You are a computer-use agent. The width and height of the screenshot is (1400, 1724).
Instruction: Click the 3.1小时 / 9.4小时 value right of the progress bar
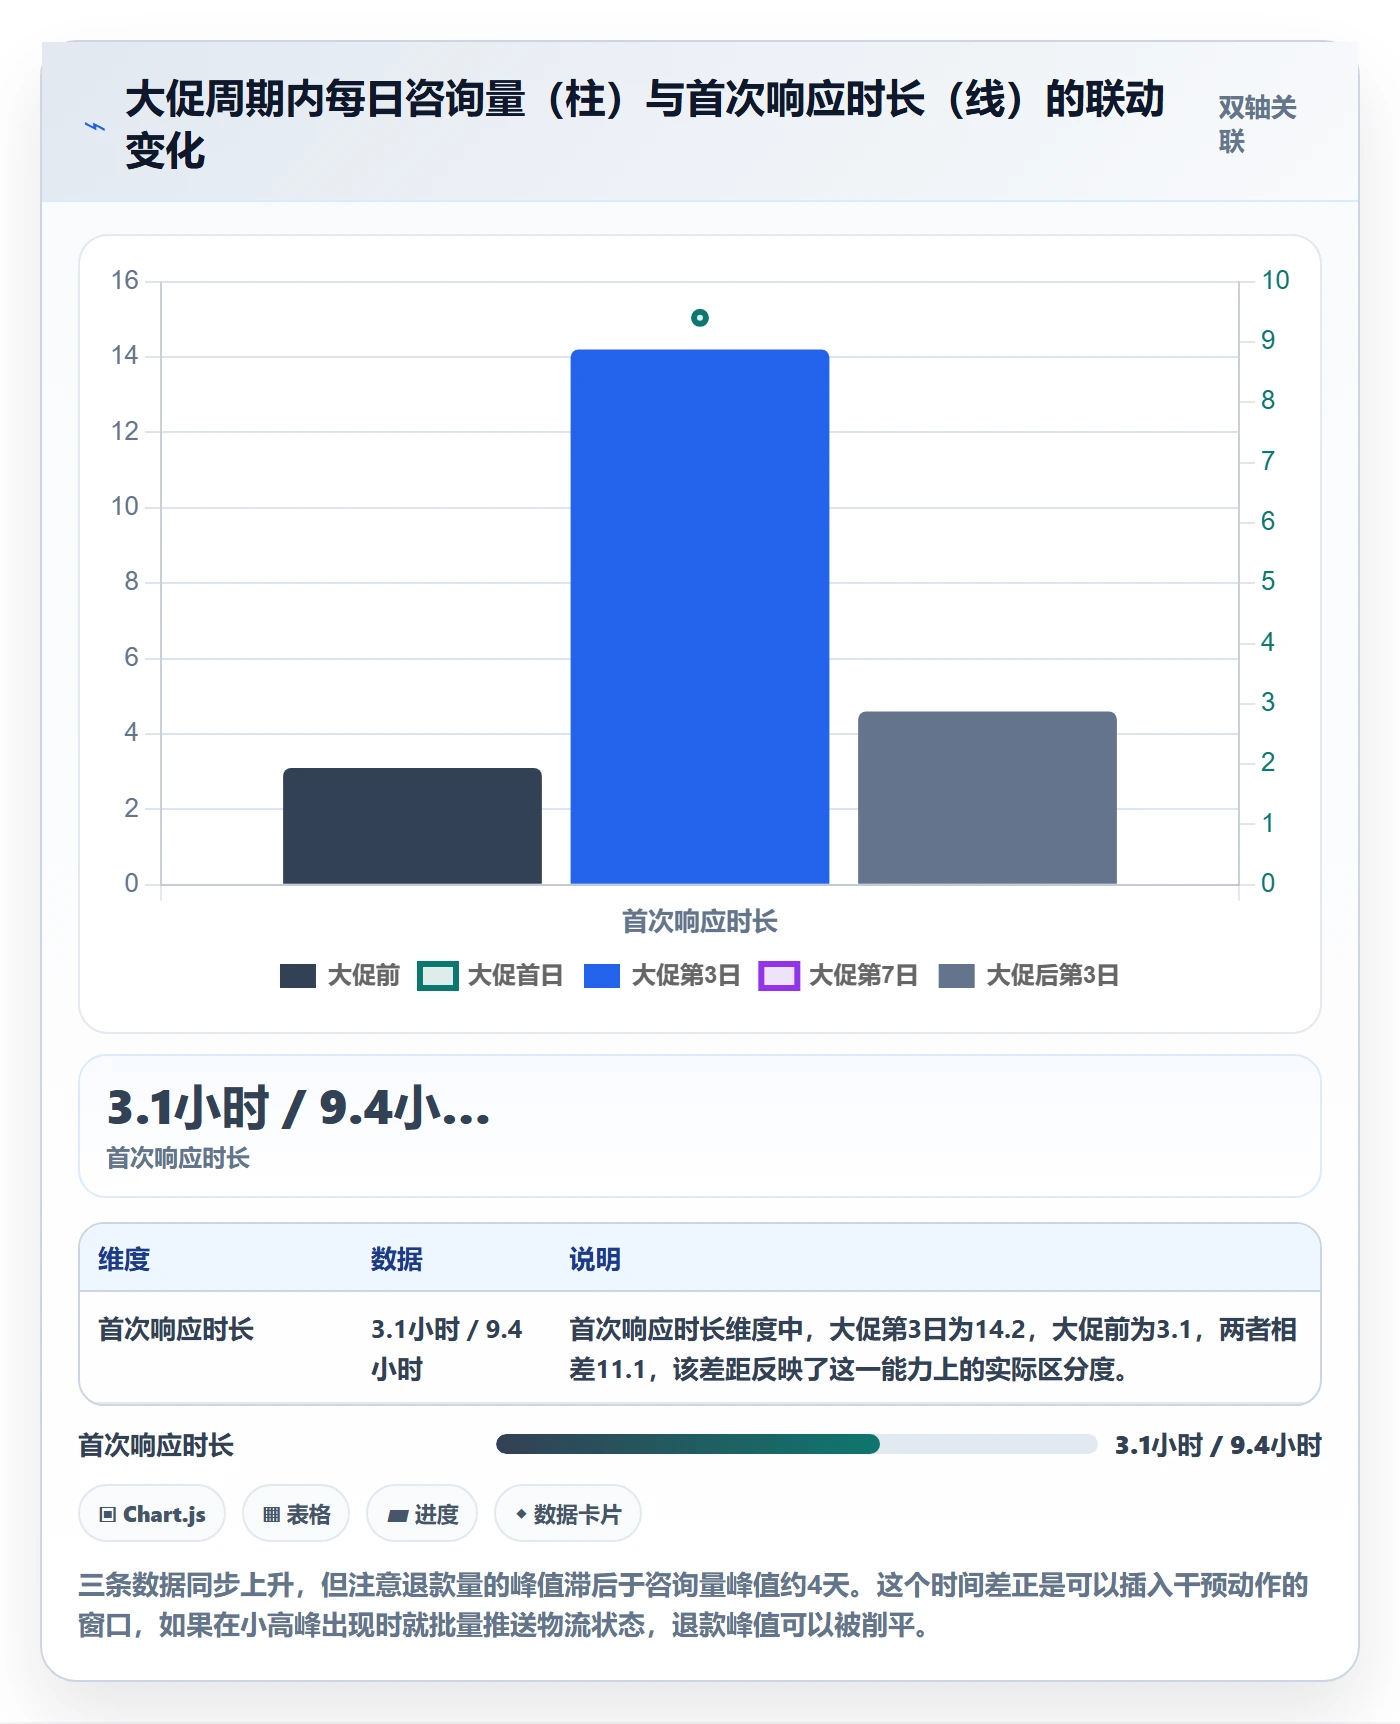1218,1446
